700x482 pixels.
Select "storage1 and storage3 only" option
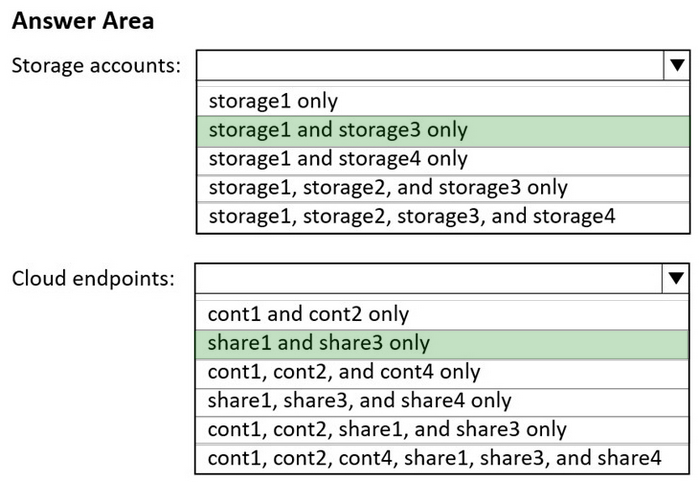pyautogui.click(x=443, y=131)
